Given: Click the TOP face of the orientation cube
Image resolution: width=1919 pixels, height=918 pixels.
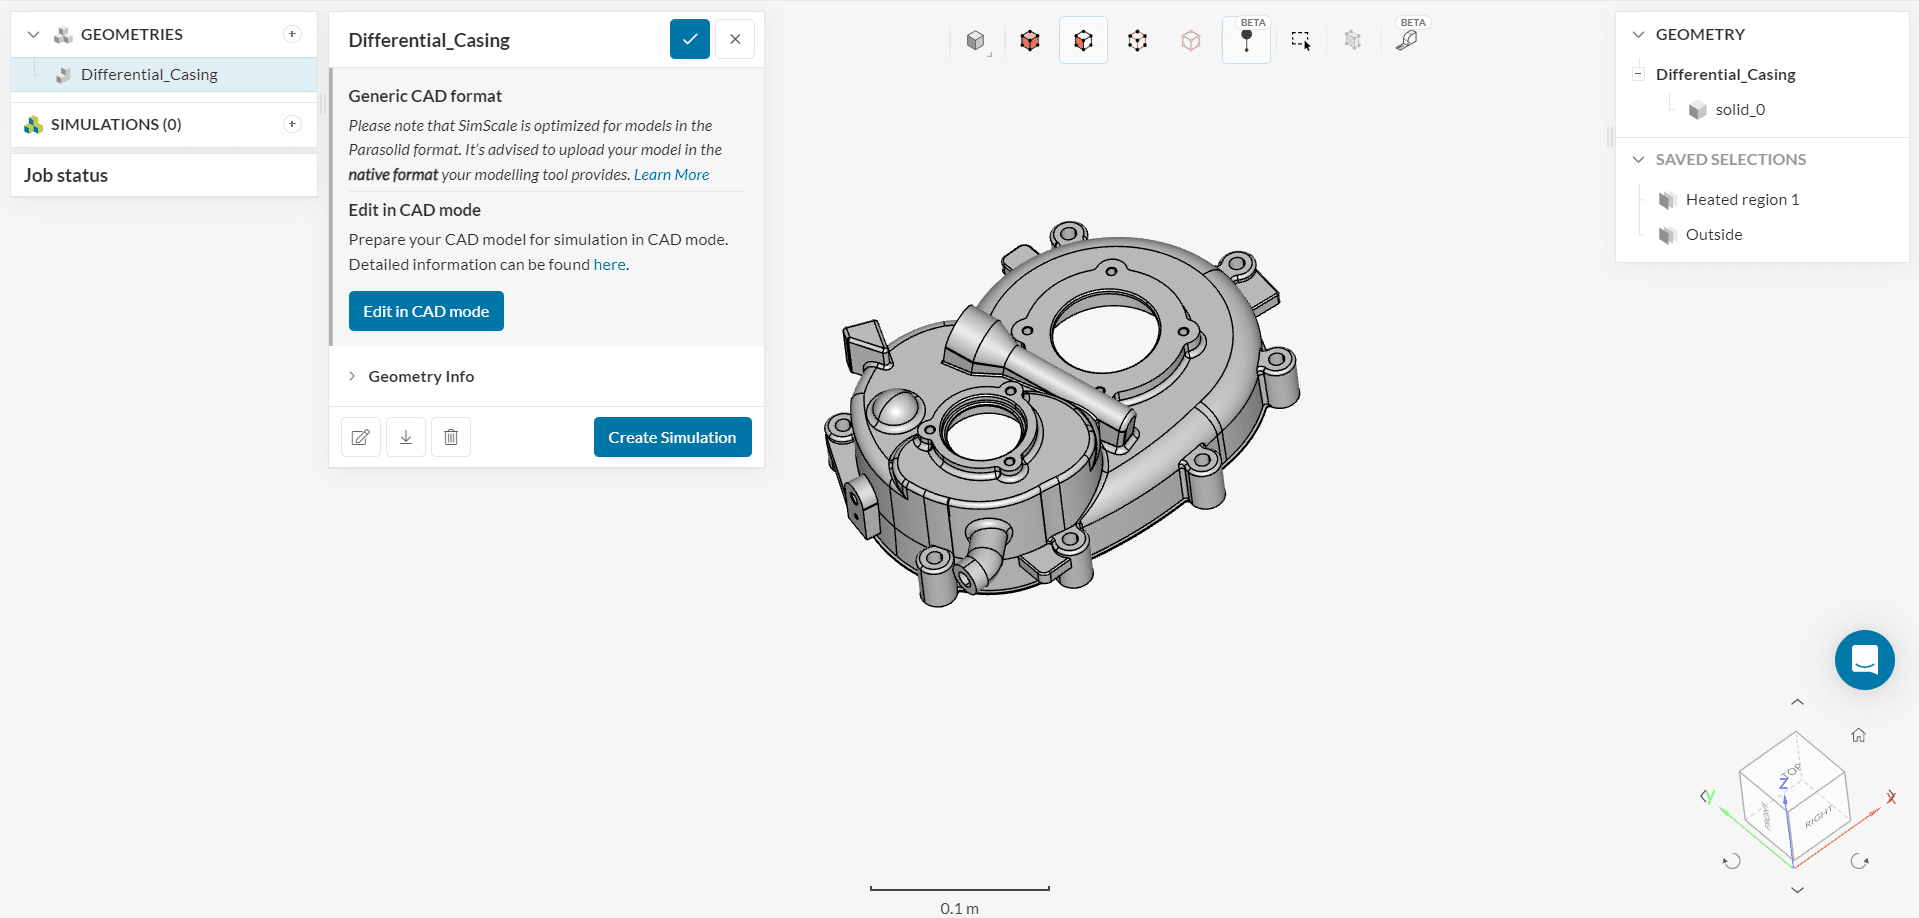Looking at the screenshot, I should pyautogui.click(x=1791, y=770).
